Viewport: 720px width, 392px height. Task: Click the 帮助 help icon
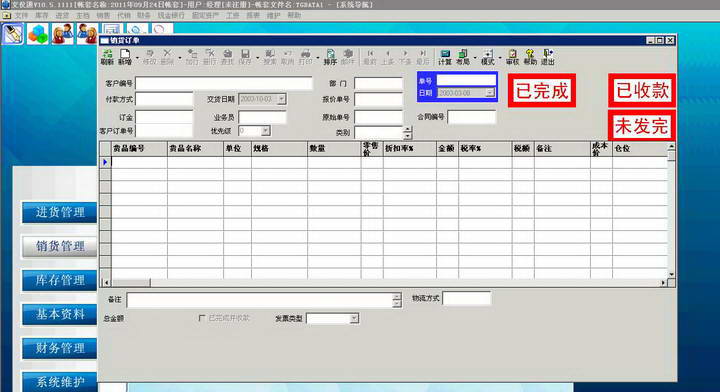530,57
